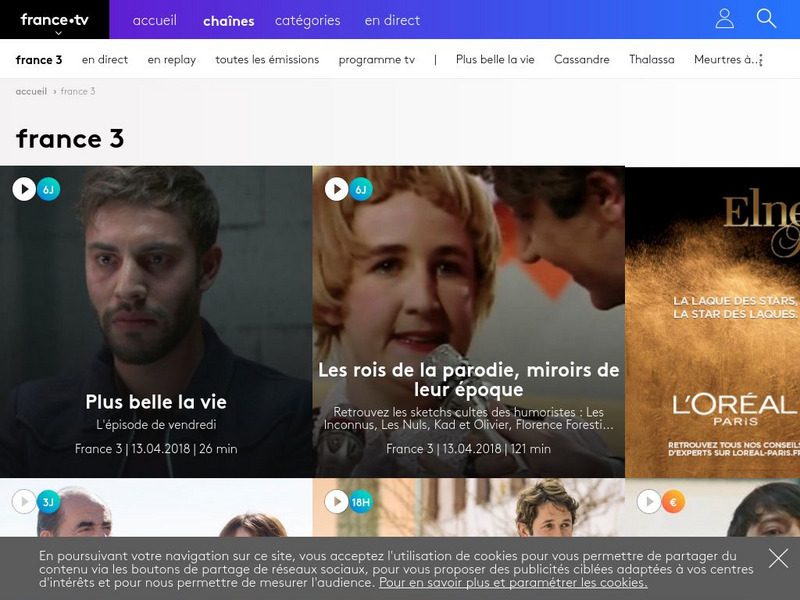Click the 'Retrouvez les sketchs cultes' description
The width and height of the screenshot is (800, 600).
point(468,418)
